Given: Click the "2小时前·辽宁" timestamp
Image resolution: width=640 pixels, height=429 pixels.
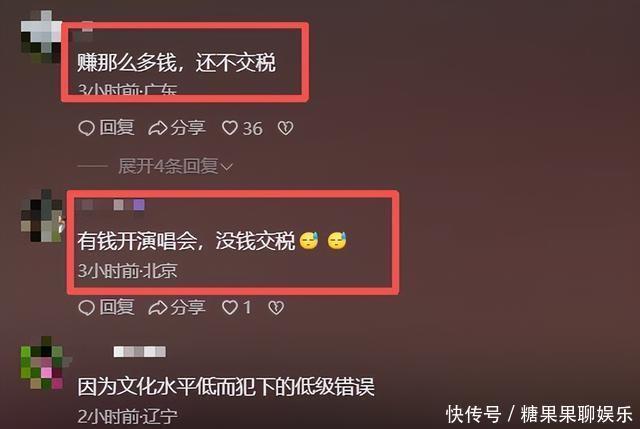Looking at the screenshot, I should coord(127,416).
